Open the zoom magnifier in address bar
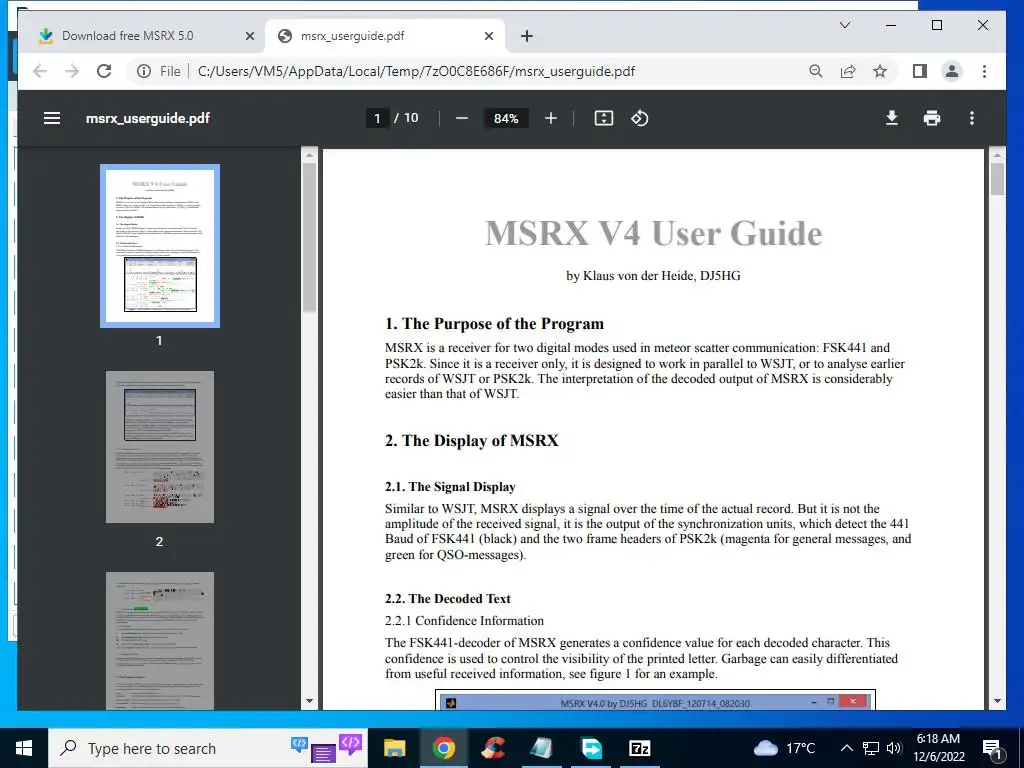1024x768 pixels. tap(816, 71)
